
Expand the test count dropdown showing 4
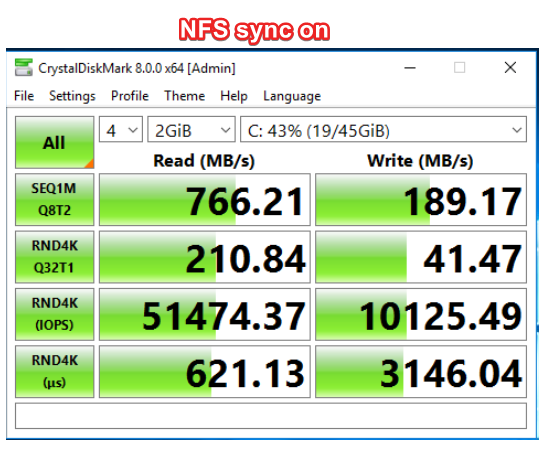[x=121, y=129]
